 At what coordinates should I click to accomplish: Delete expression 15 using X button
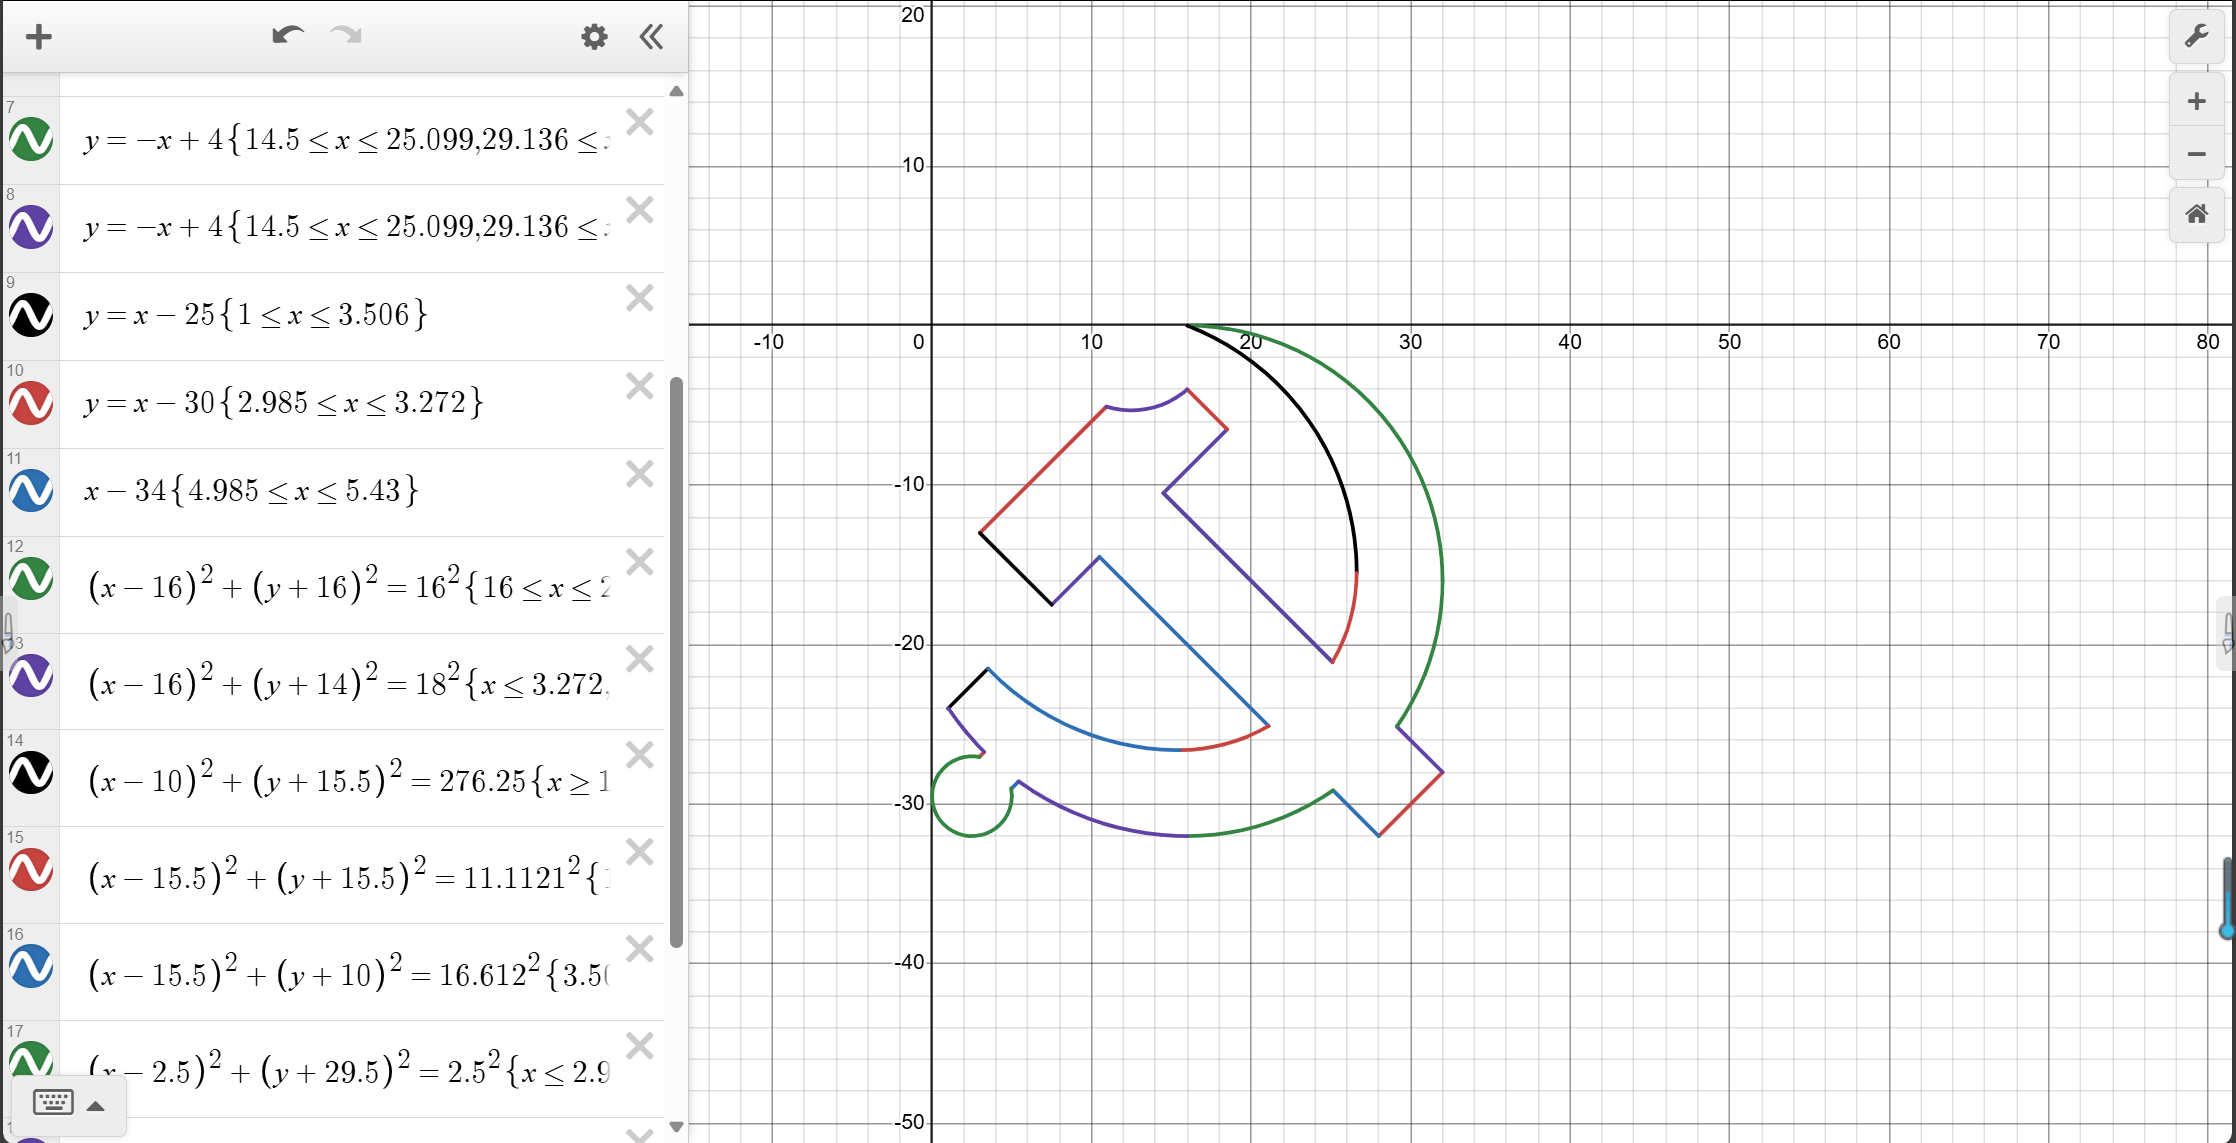point(640,852)
